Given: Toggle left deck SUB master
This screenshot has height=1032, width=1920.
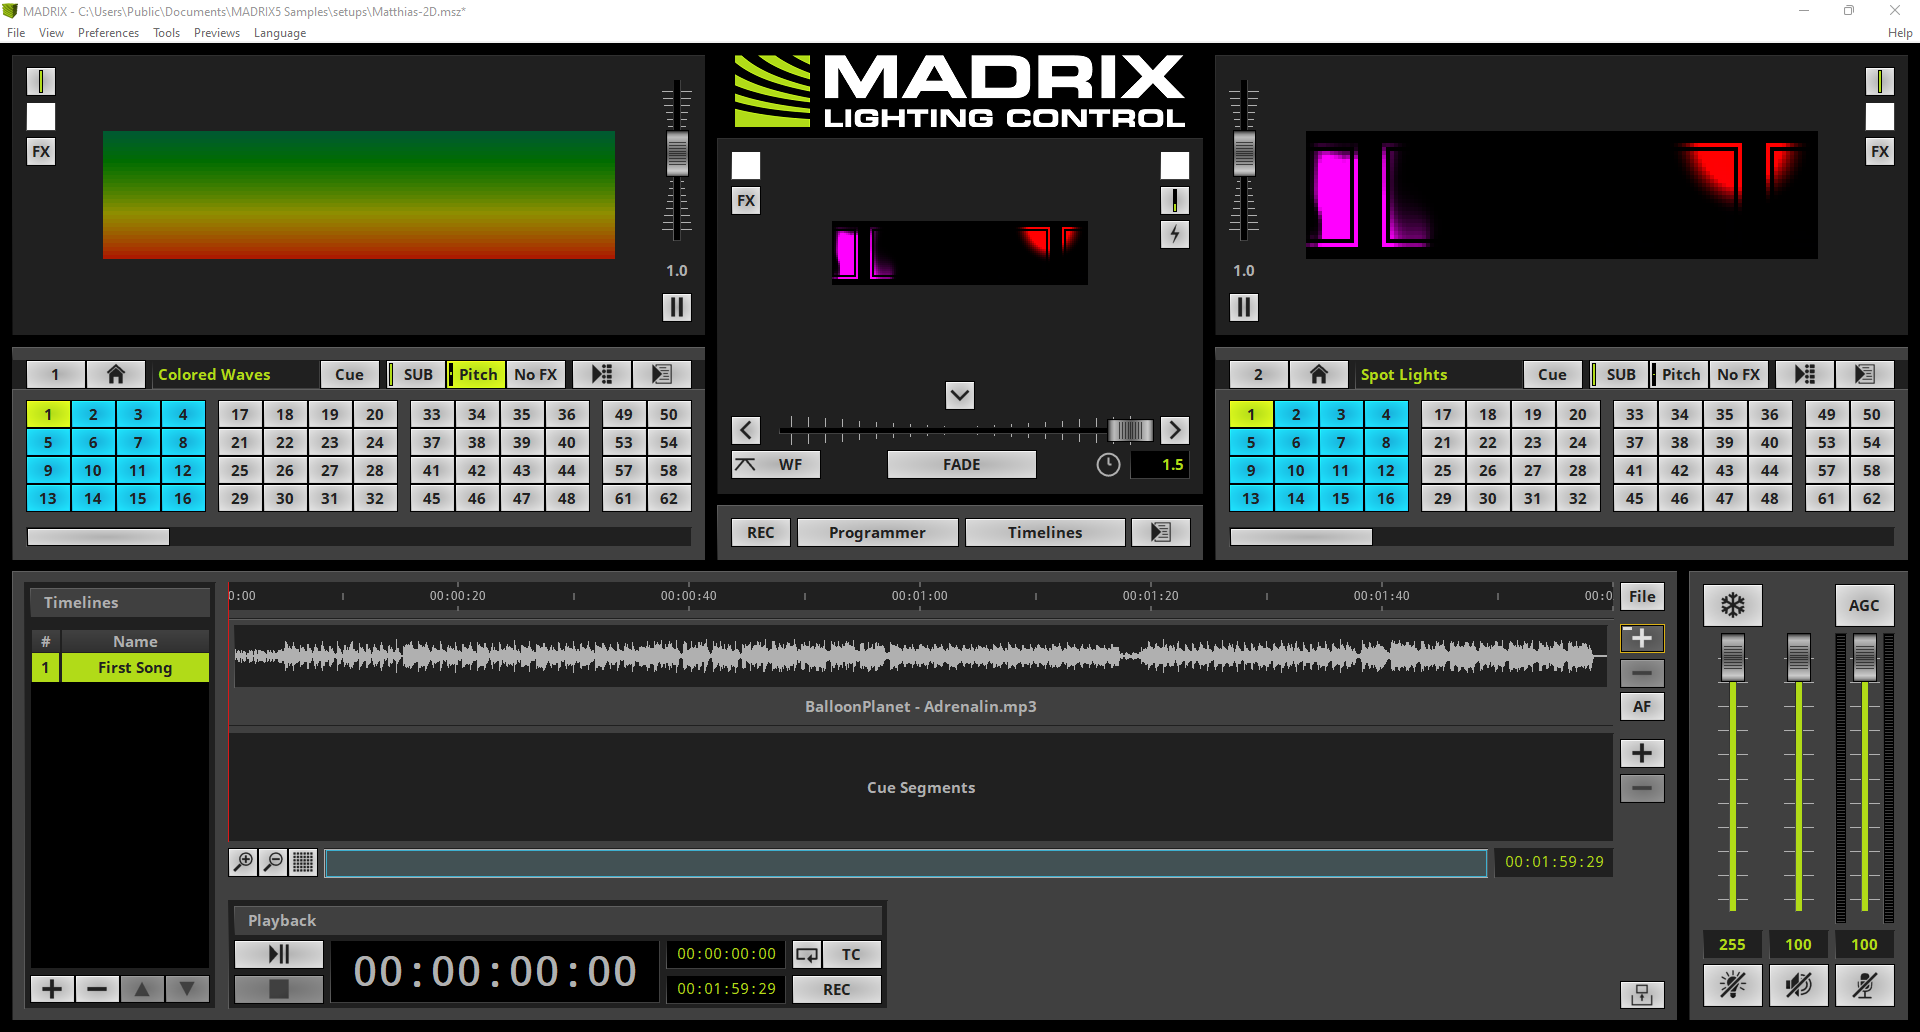Looking at the screenshot, I should coord(415,374).
